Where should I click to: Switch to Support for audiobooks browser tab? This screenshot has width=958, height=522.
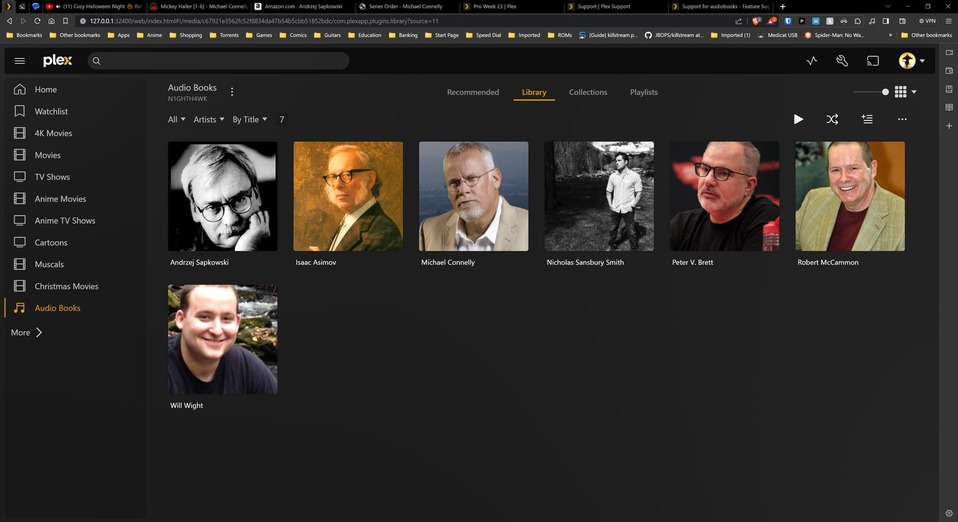click(720, 6)
